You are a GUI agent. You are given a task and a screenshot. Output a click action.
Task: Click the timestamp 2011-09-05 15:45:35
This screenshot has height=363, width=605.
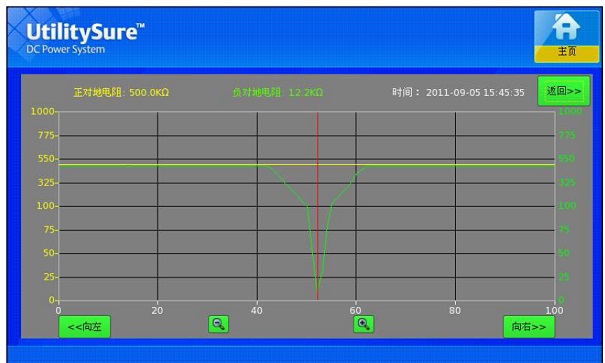[475, 93]
